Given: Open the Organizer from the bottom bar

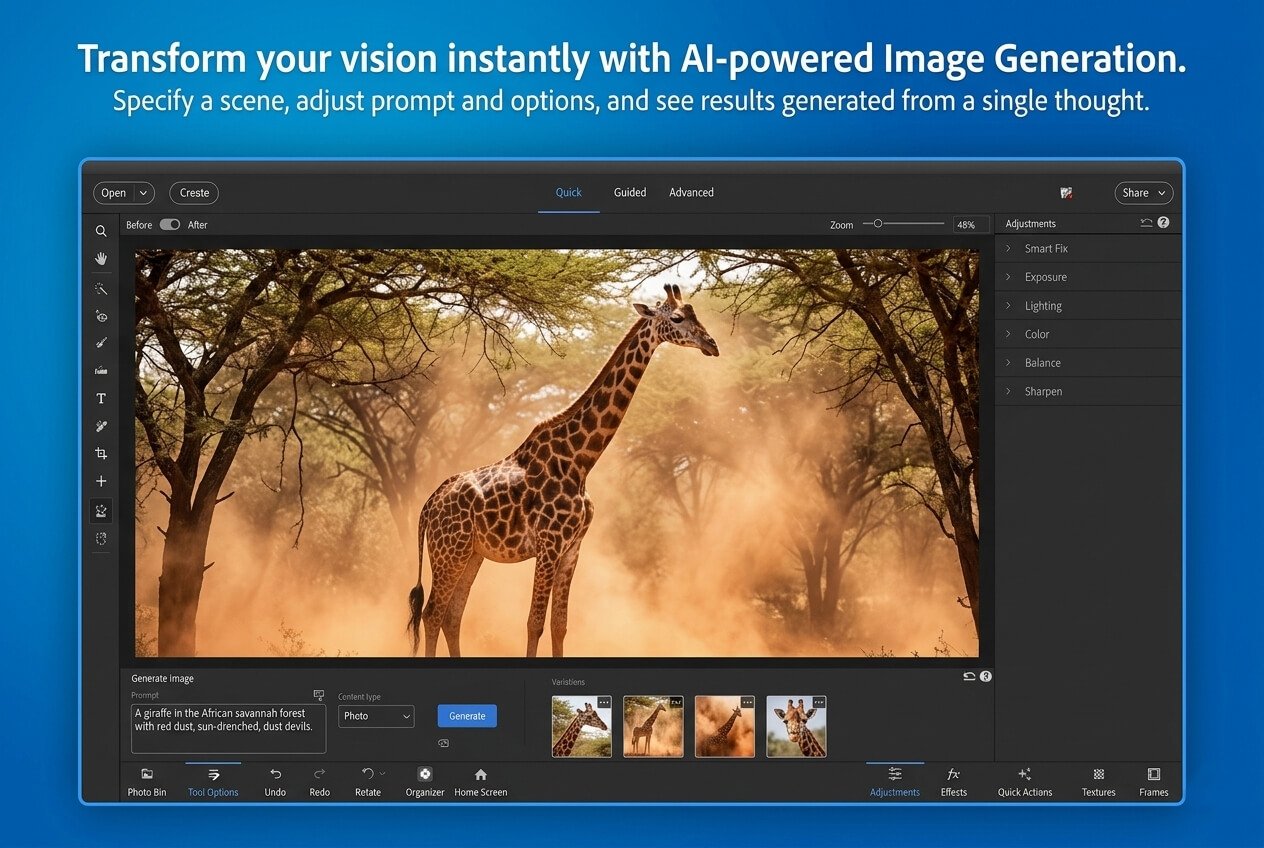Looking at the screenshot, I should coord(424,780).
